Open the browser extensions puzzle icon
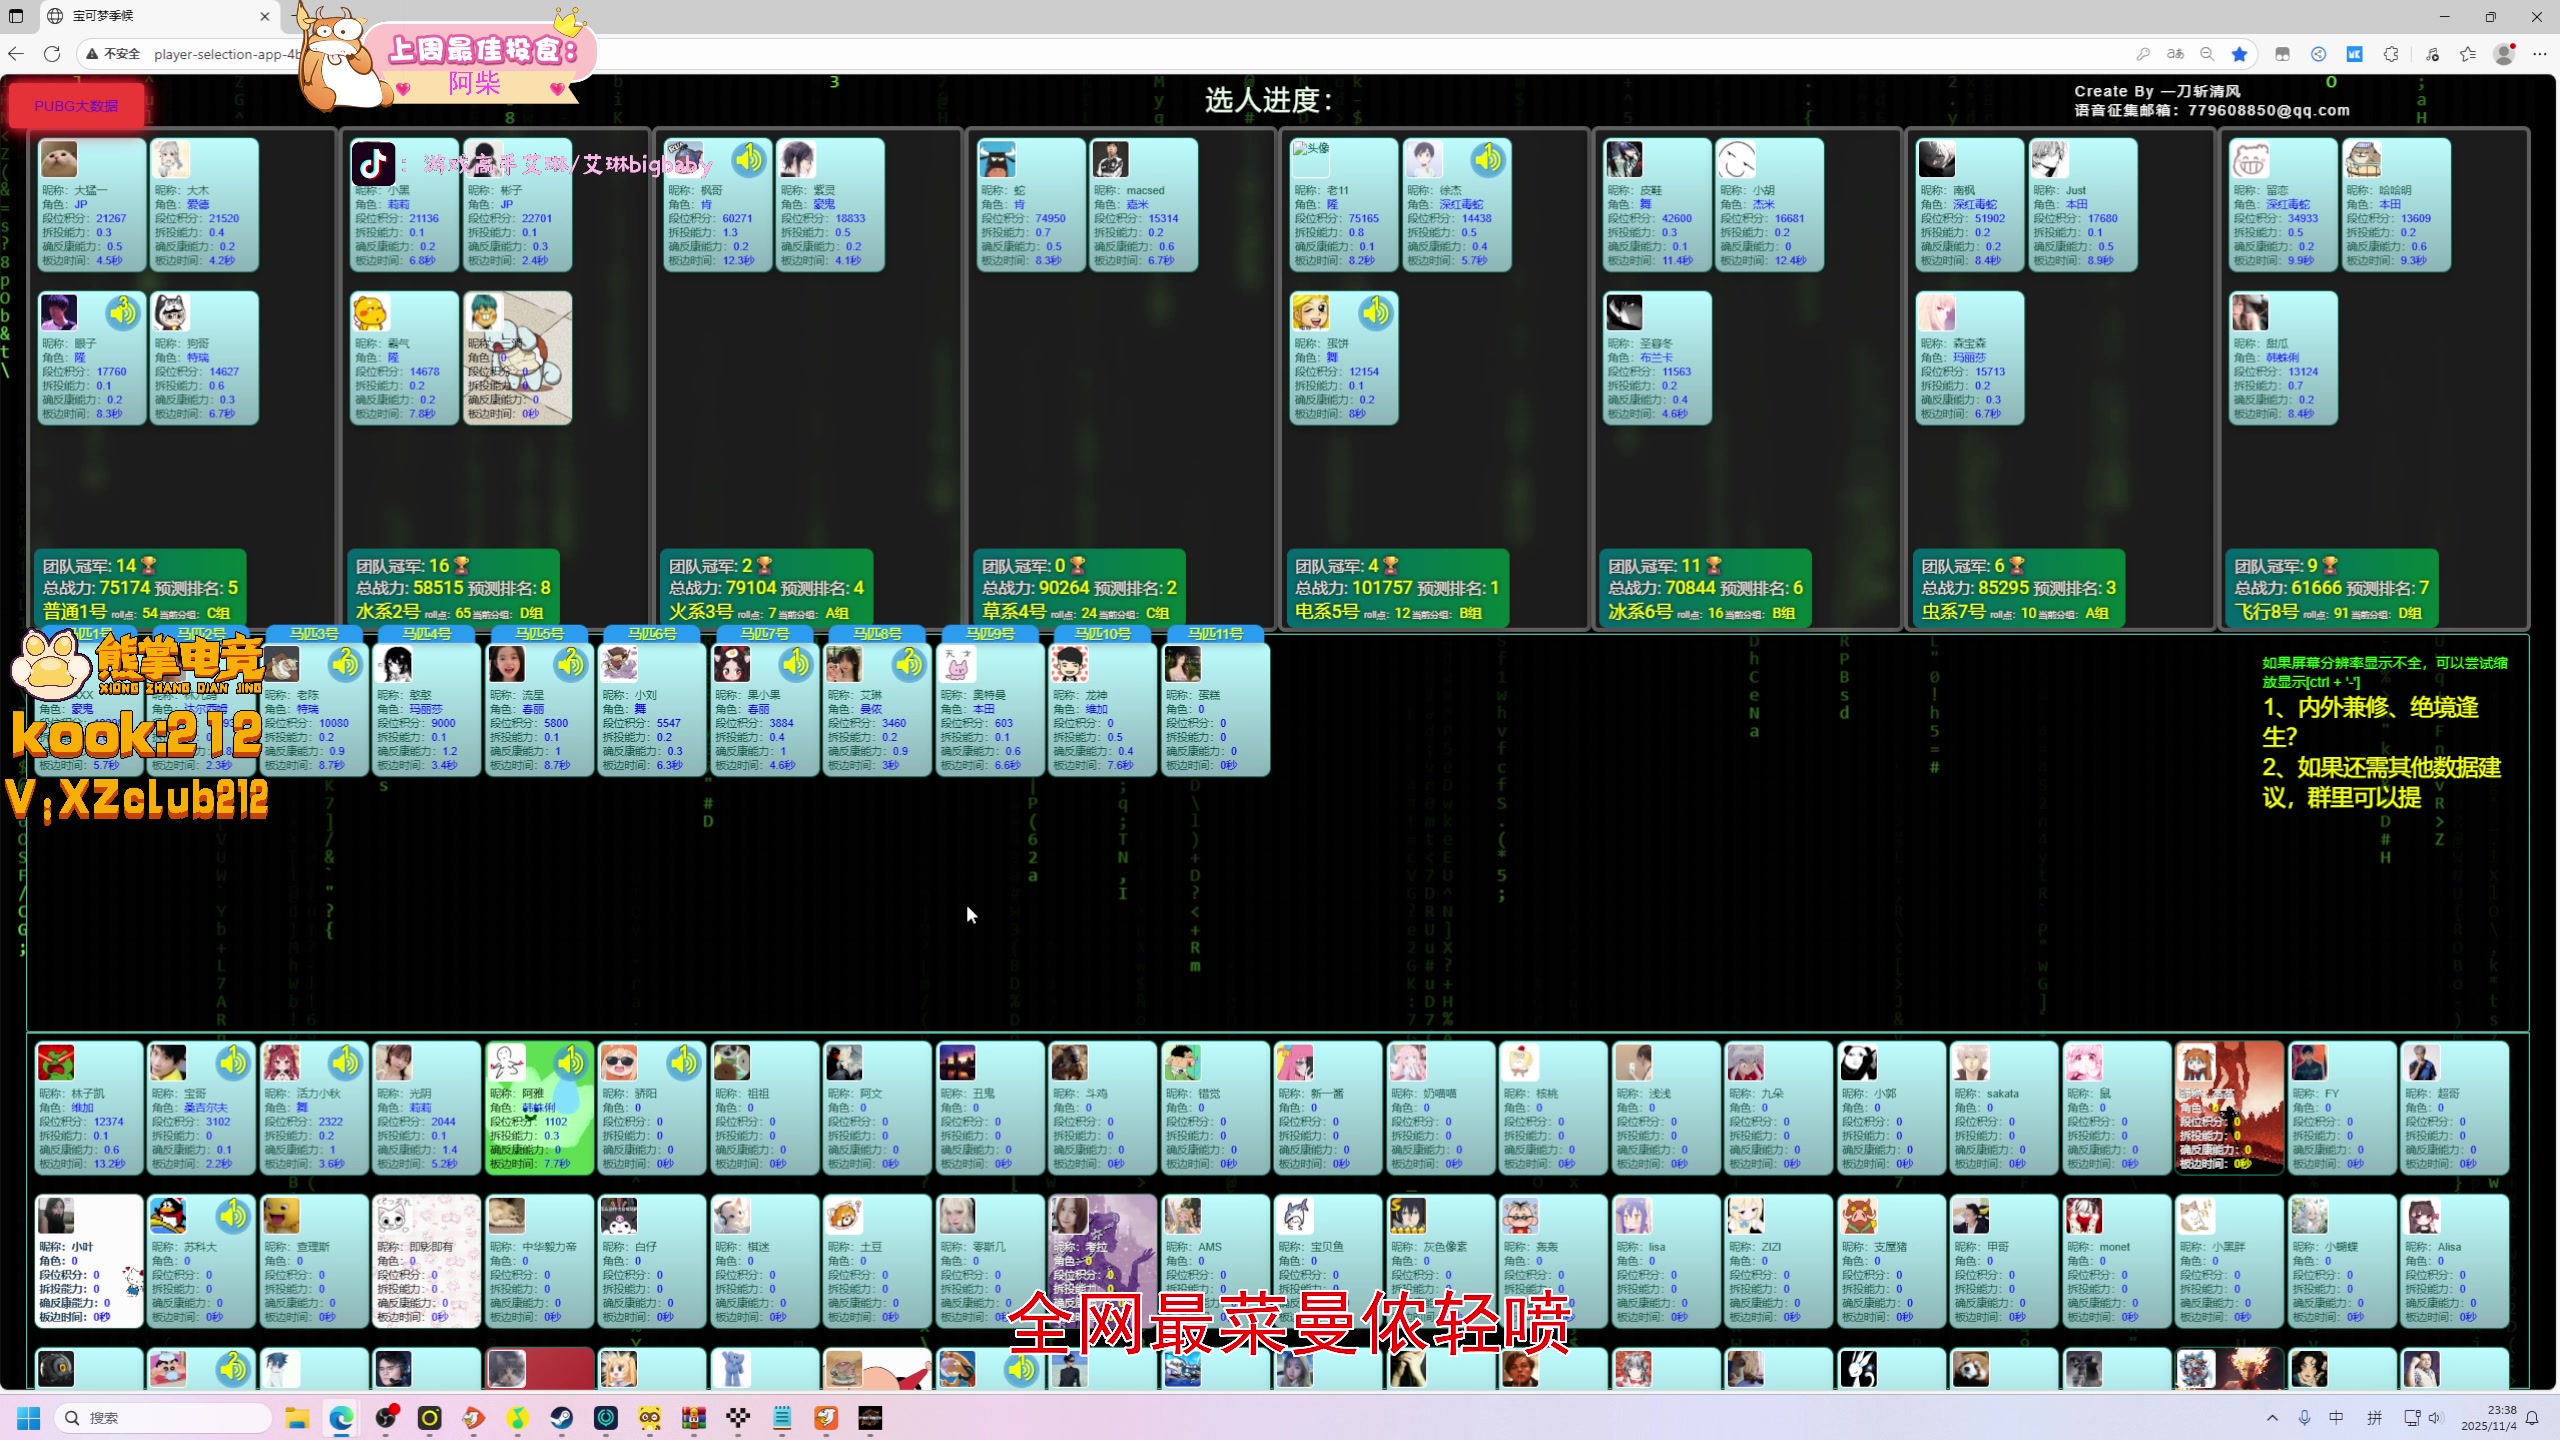Viewport: 2560px width, 1440px height. [2391, 54]
